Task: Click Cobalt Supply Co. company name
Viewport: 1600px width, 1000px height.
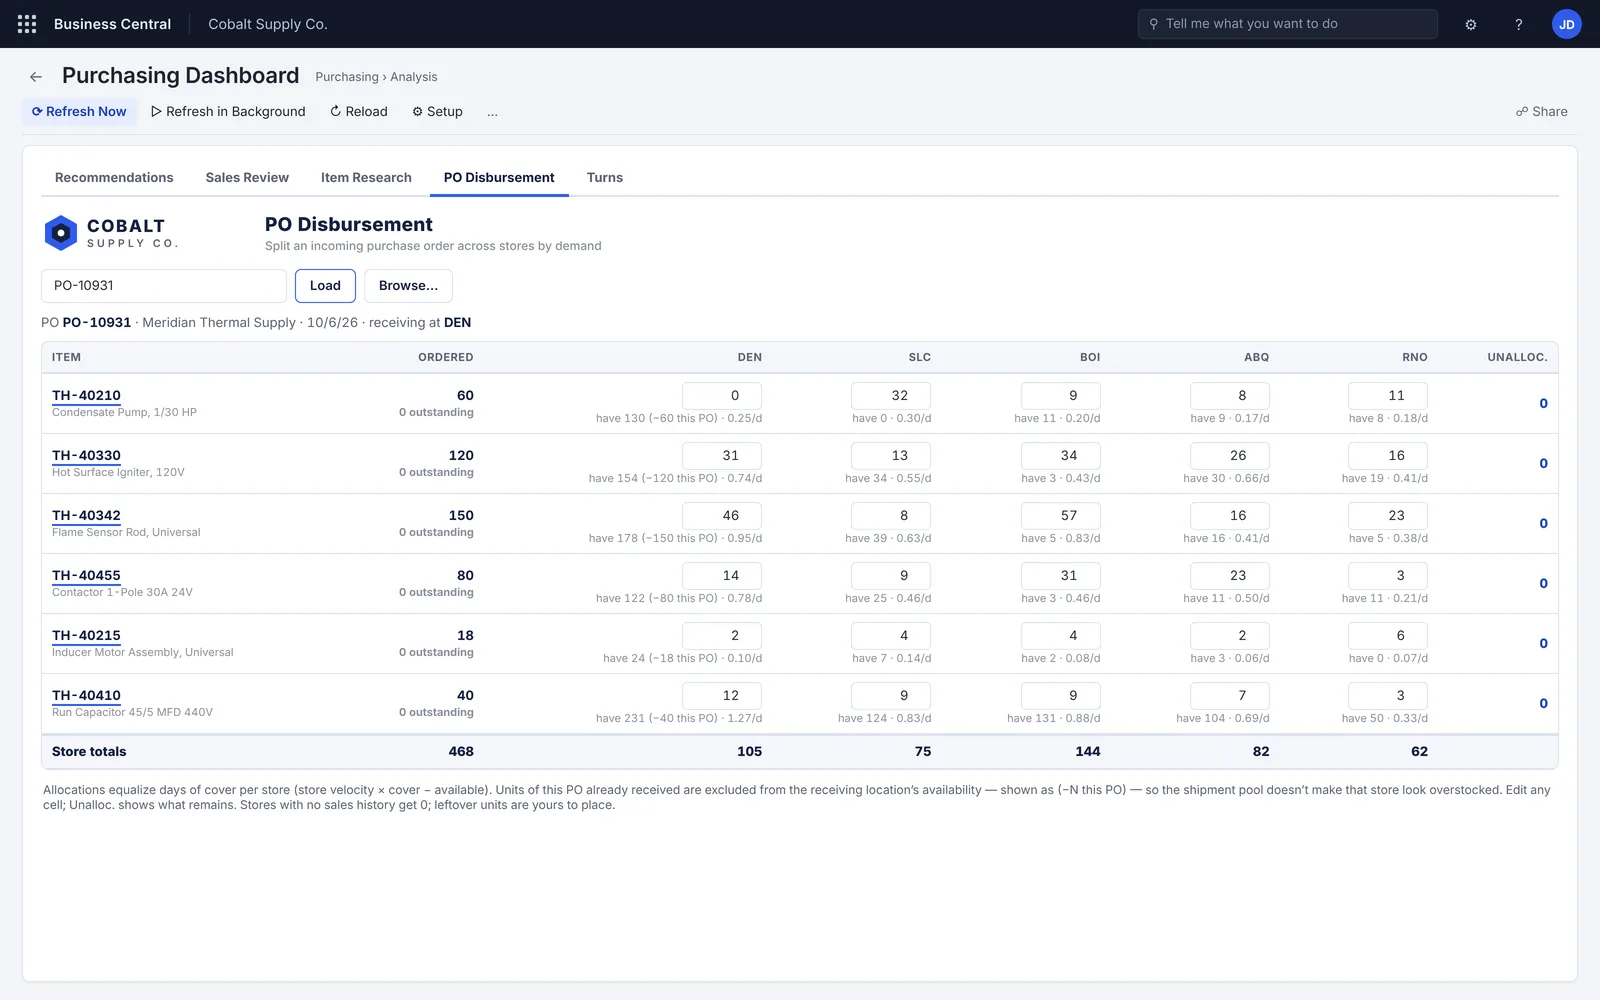Action: [x=268, y=24]
